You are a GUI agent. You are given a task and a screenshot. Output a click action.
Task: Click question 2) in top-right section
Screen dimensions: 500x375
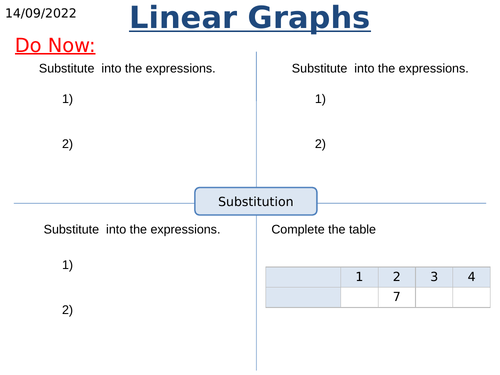pos(320,144)
